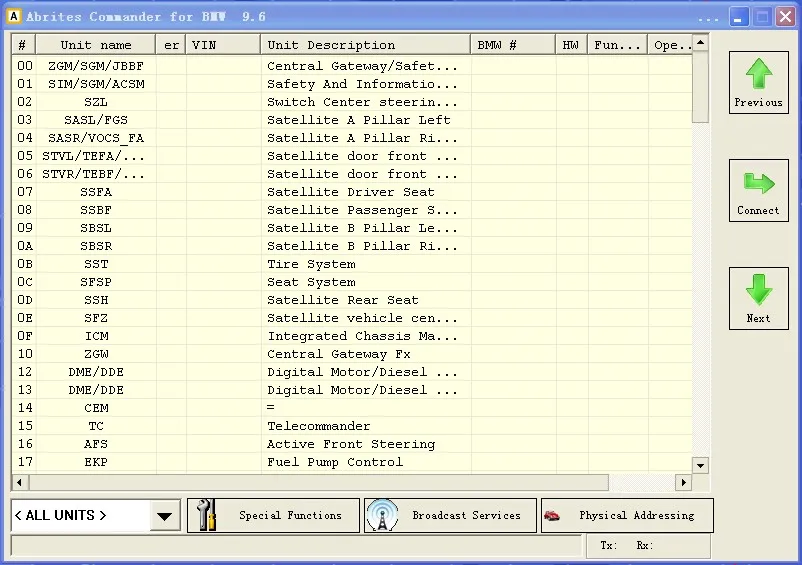Click the vertical scrollbar up arrow

[701, 42]
